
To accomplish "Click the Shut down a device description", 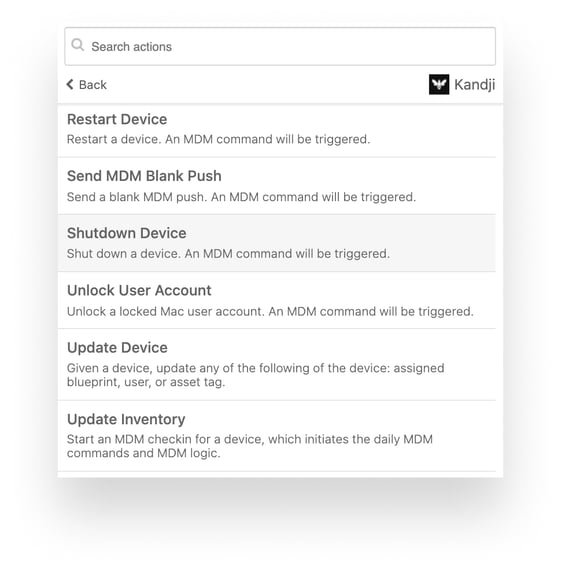I will [x=228, y=254].
